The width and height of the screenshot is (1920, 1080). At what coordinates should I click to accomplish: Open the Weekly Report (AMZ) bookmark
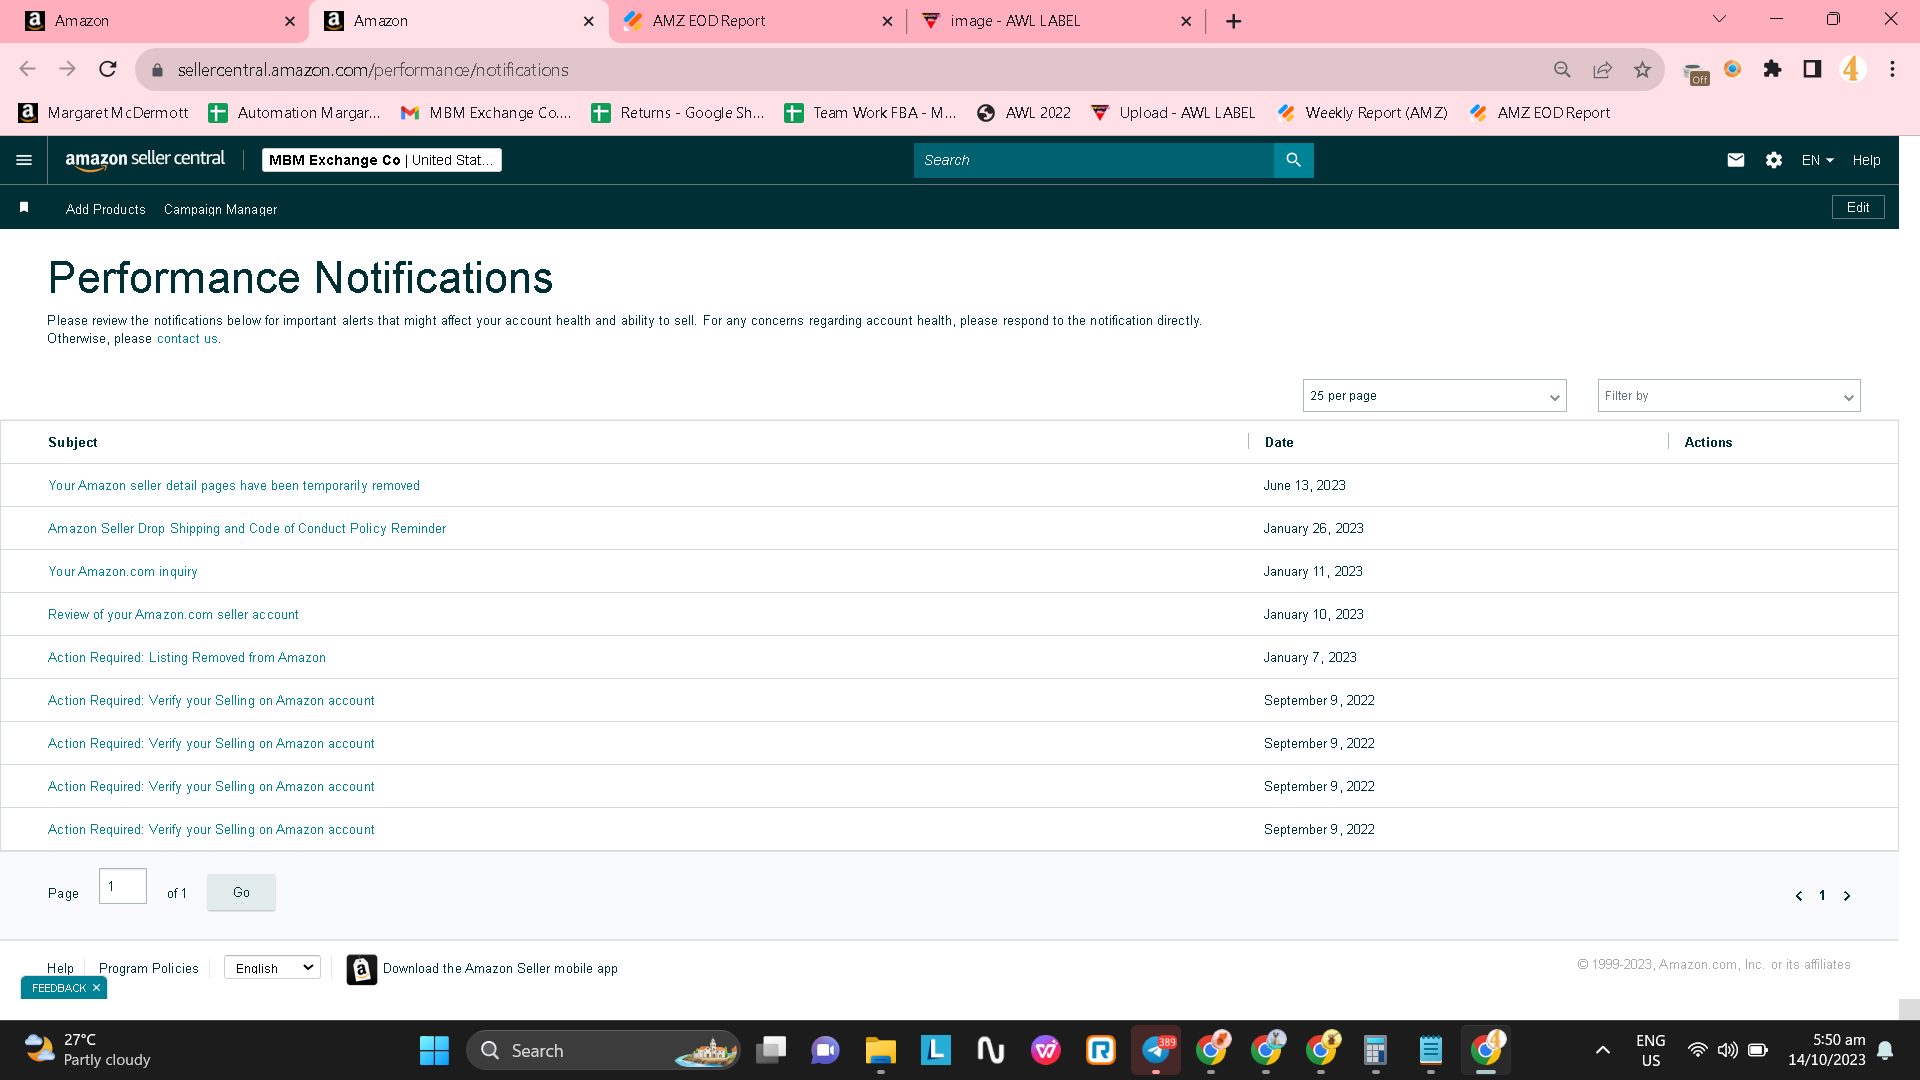(x=1362, y=113)
